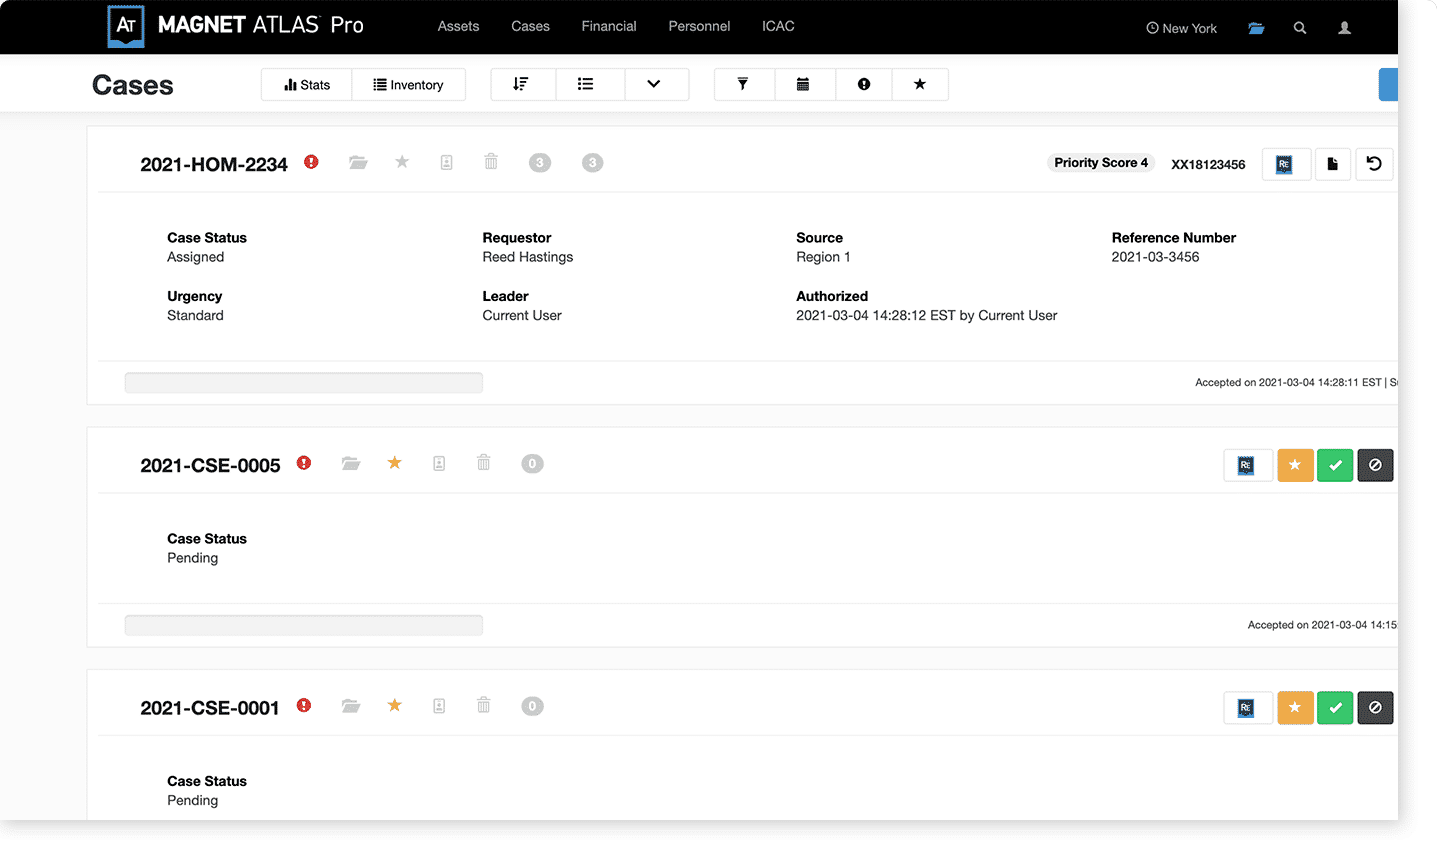Screen dimensions: 1437x841
Task: Open the RE report icon on 2021-HOM-2234
Action: (1286, 164)
